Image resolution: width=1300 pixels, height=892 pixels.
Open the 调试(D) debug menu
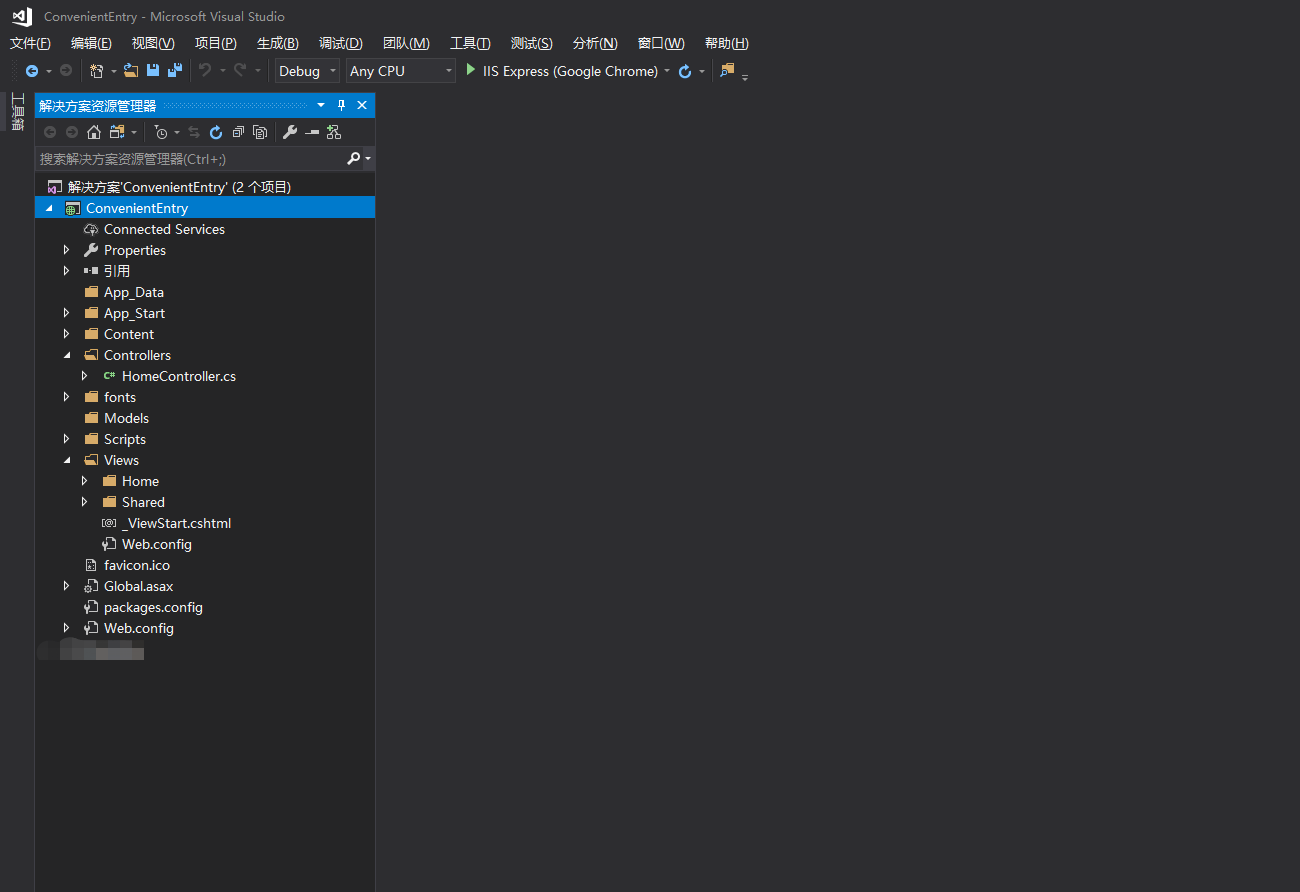341,43
